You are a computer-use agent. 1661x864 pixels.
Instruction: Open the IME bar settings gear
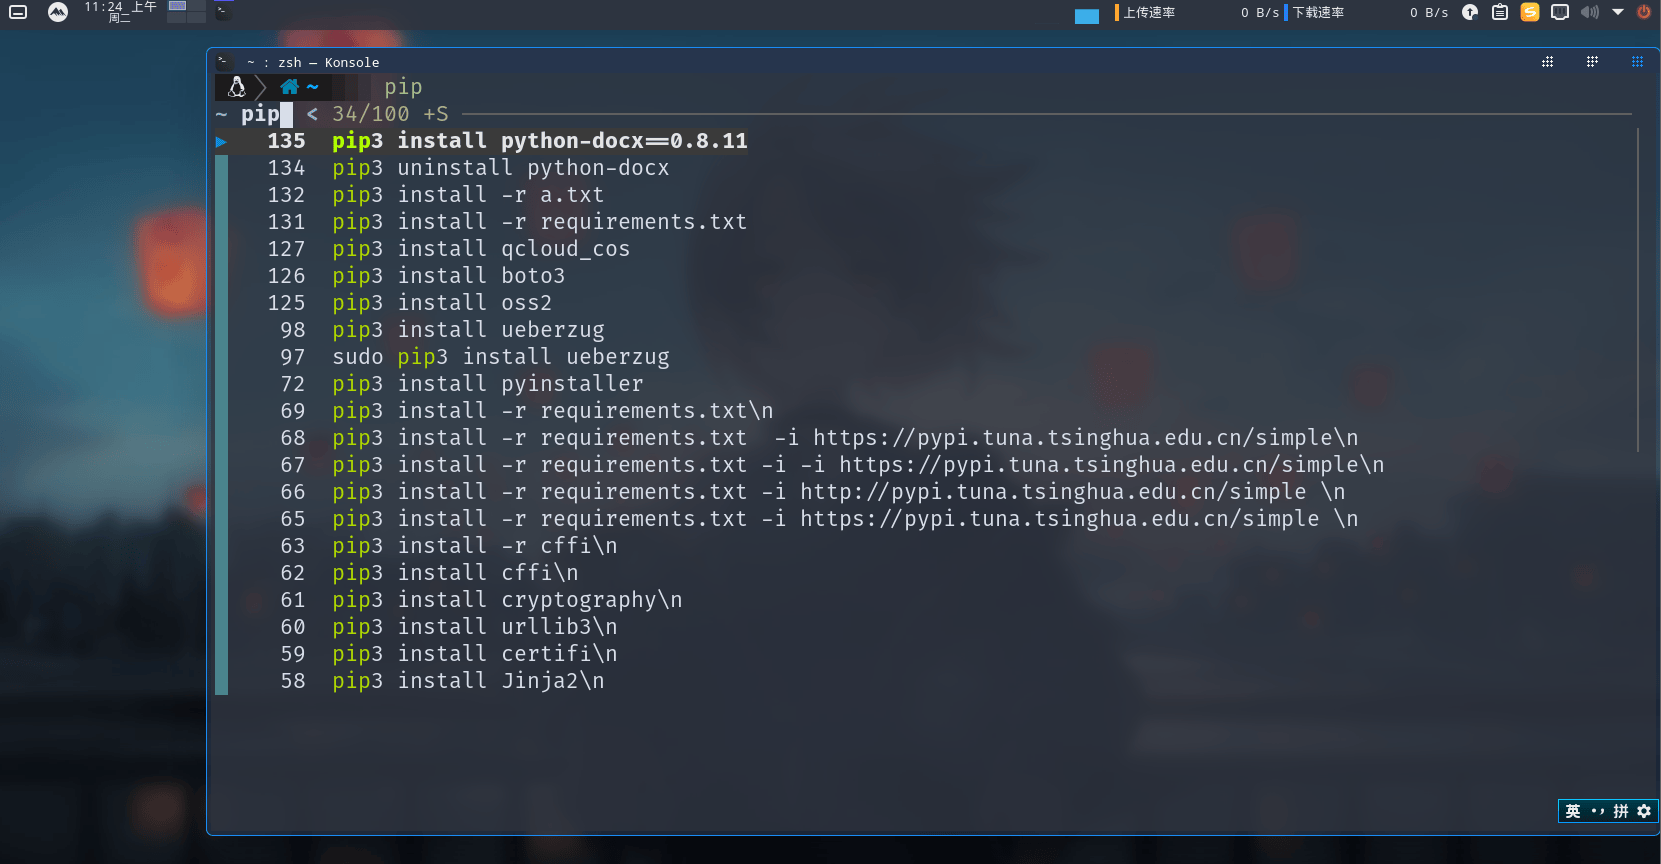click(x=1644, y=811)
